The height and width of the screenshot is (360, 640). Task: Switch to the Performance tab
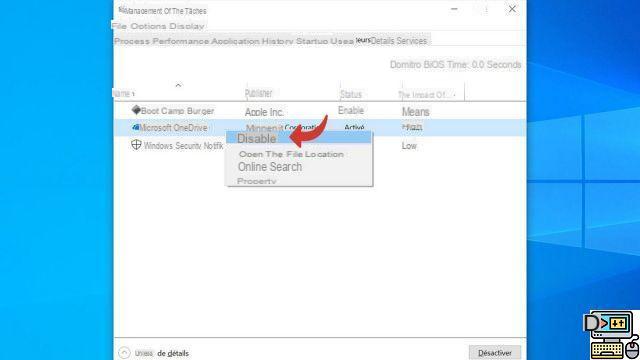click(181, 41)
